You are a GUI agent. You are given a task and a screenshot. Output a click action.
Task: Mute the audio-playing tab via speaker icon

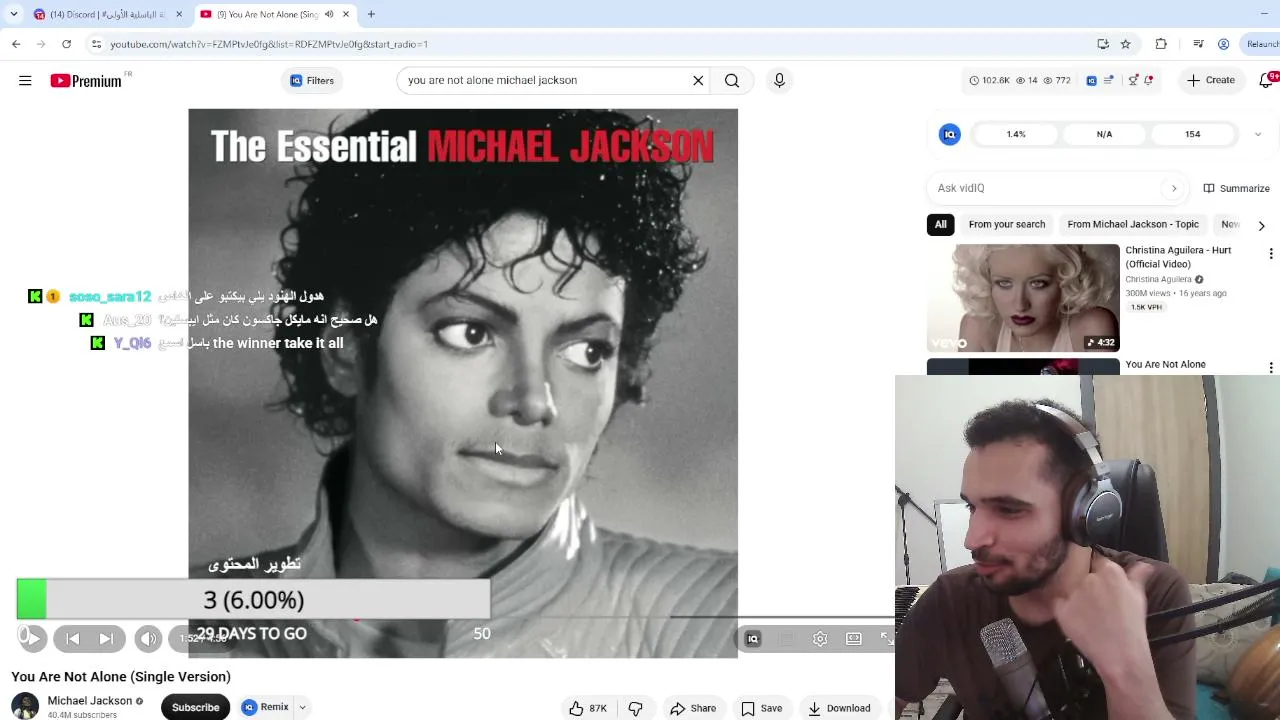tap(329, 14)
